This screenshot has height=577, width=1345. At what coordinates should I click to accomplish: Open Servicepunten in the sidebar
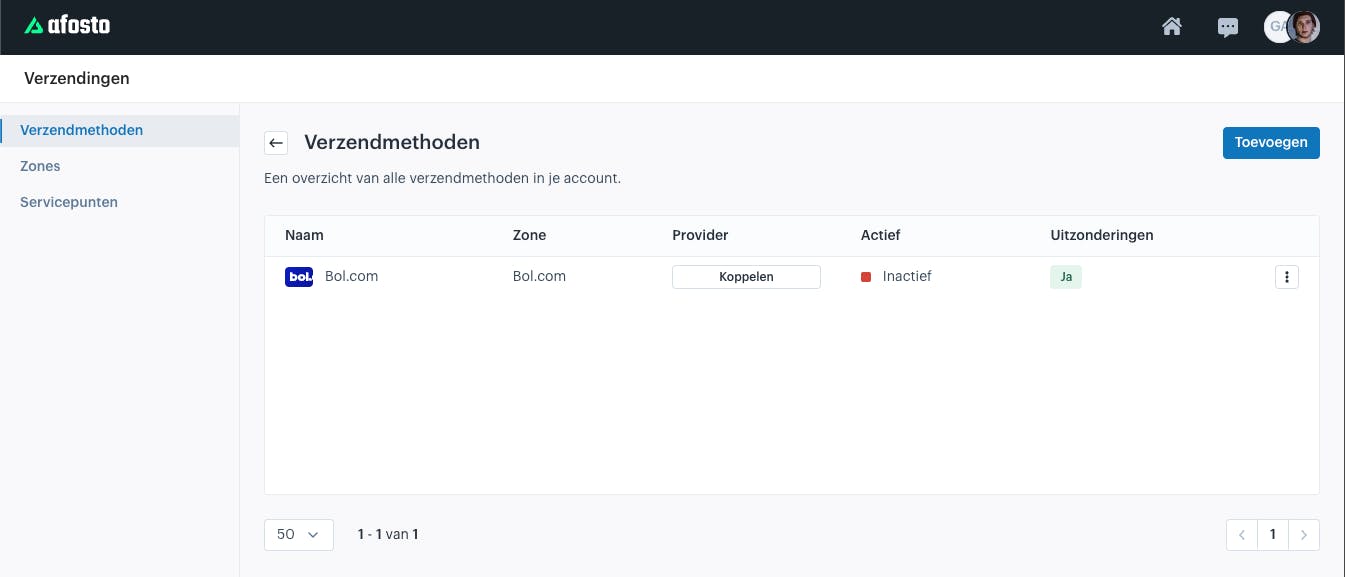coord(69,202)
